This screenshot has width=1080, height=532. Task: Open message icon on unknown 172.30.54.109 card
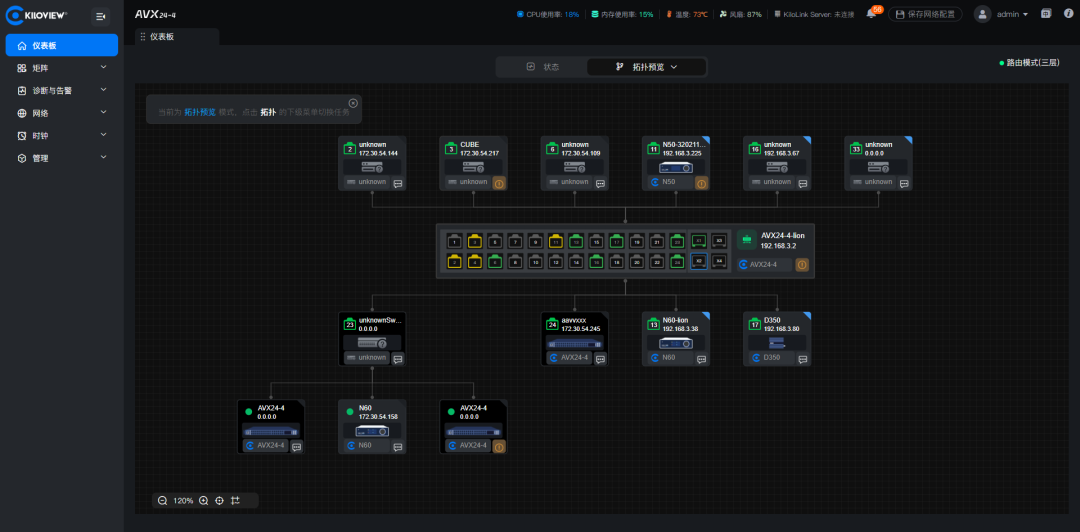(x=601, y=183)
